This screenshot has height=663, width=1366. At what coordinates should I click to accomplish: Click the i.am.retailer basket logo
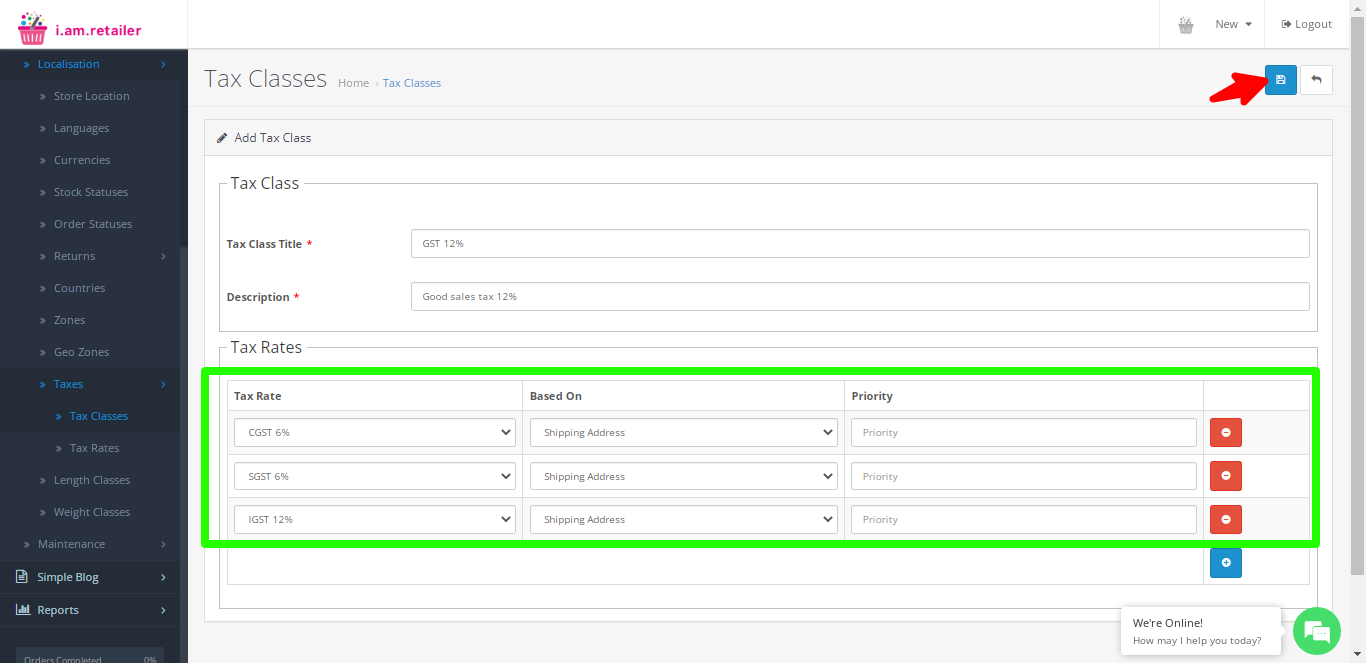33,29
